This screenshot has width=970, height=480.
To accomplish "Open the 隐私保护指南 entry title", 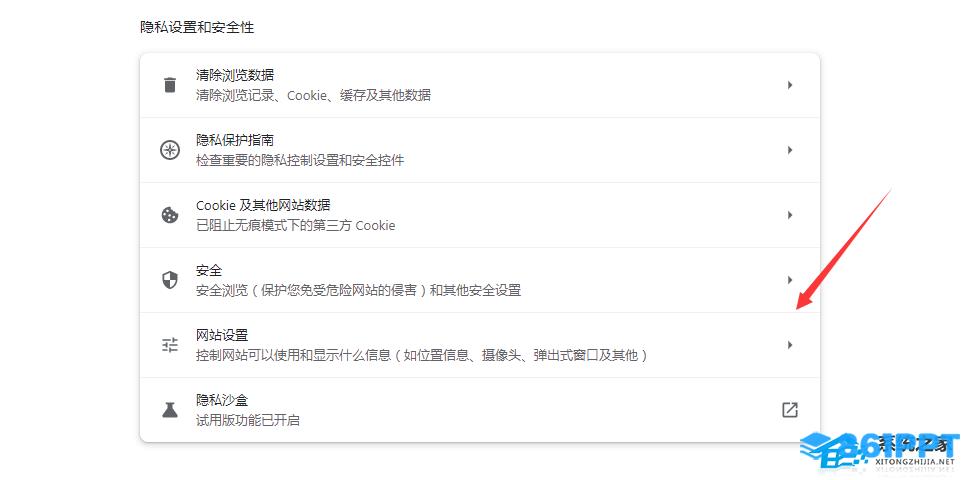I will click(235, 140).
